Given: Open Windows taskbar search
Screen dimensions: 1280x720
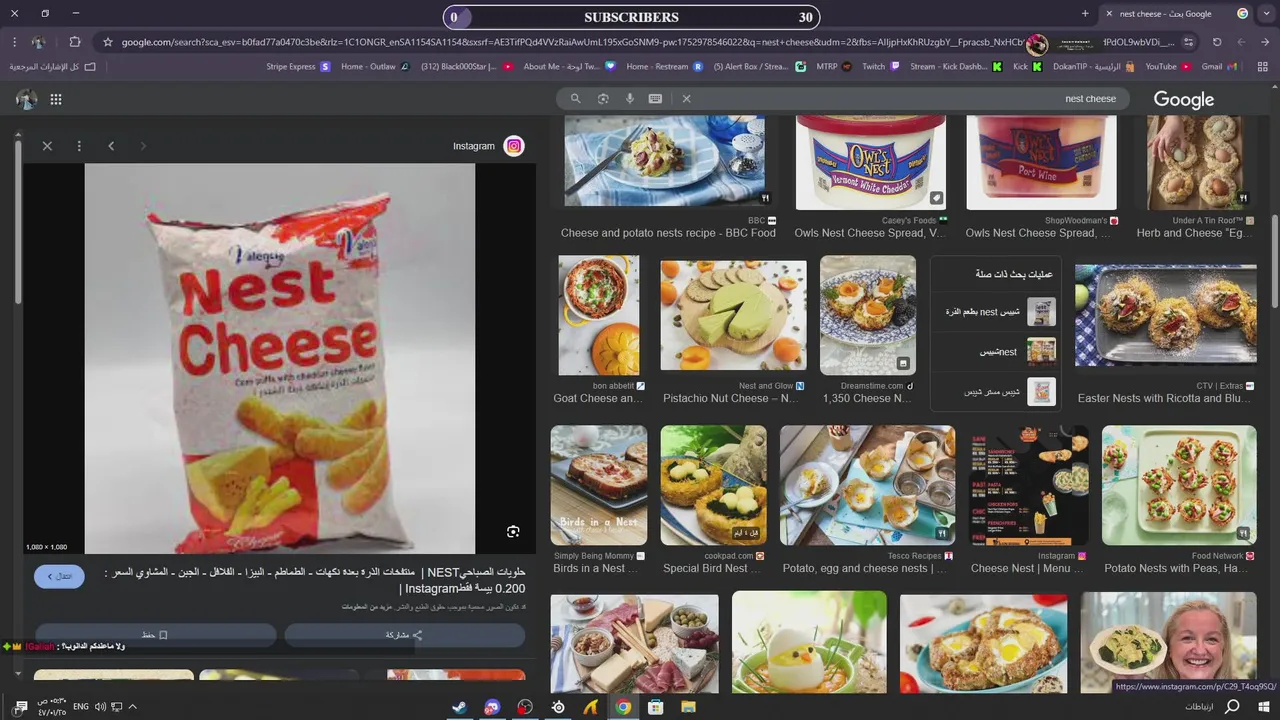Looking at the screenshot, I should [x=1232, y=707].
